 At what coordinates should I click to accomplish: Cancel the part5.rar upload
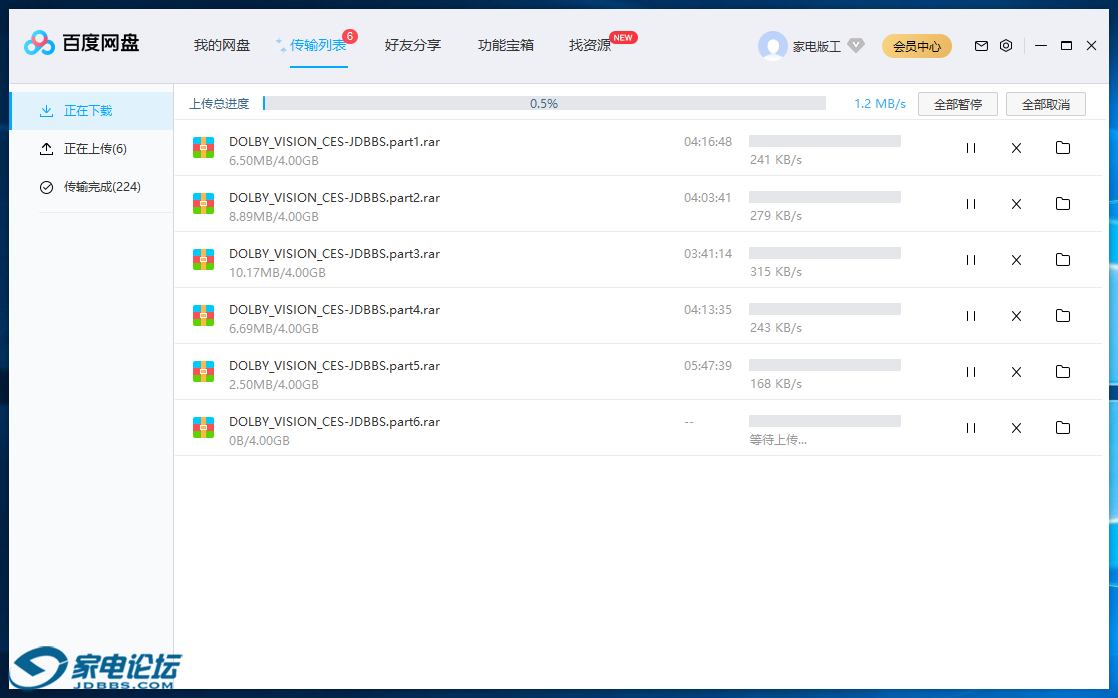pyautogui.click(x=1016, y=372)
